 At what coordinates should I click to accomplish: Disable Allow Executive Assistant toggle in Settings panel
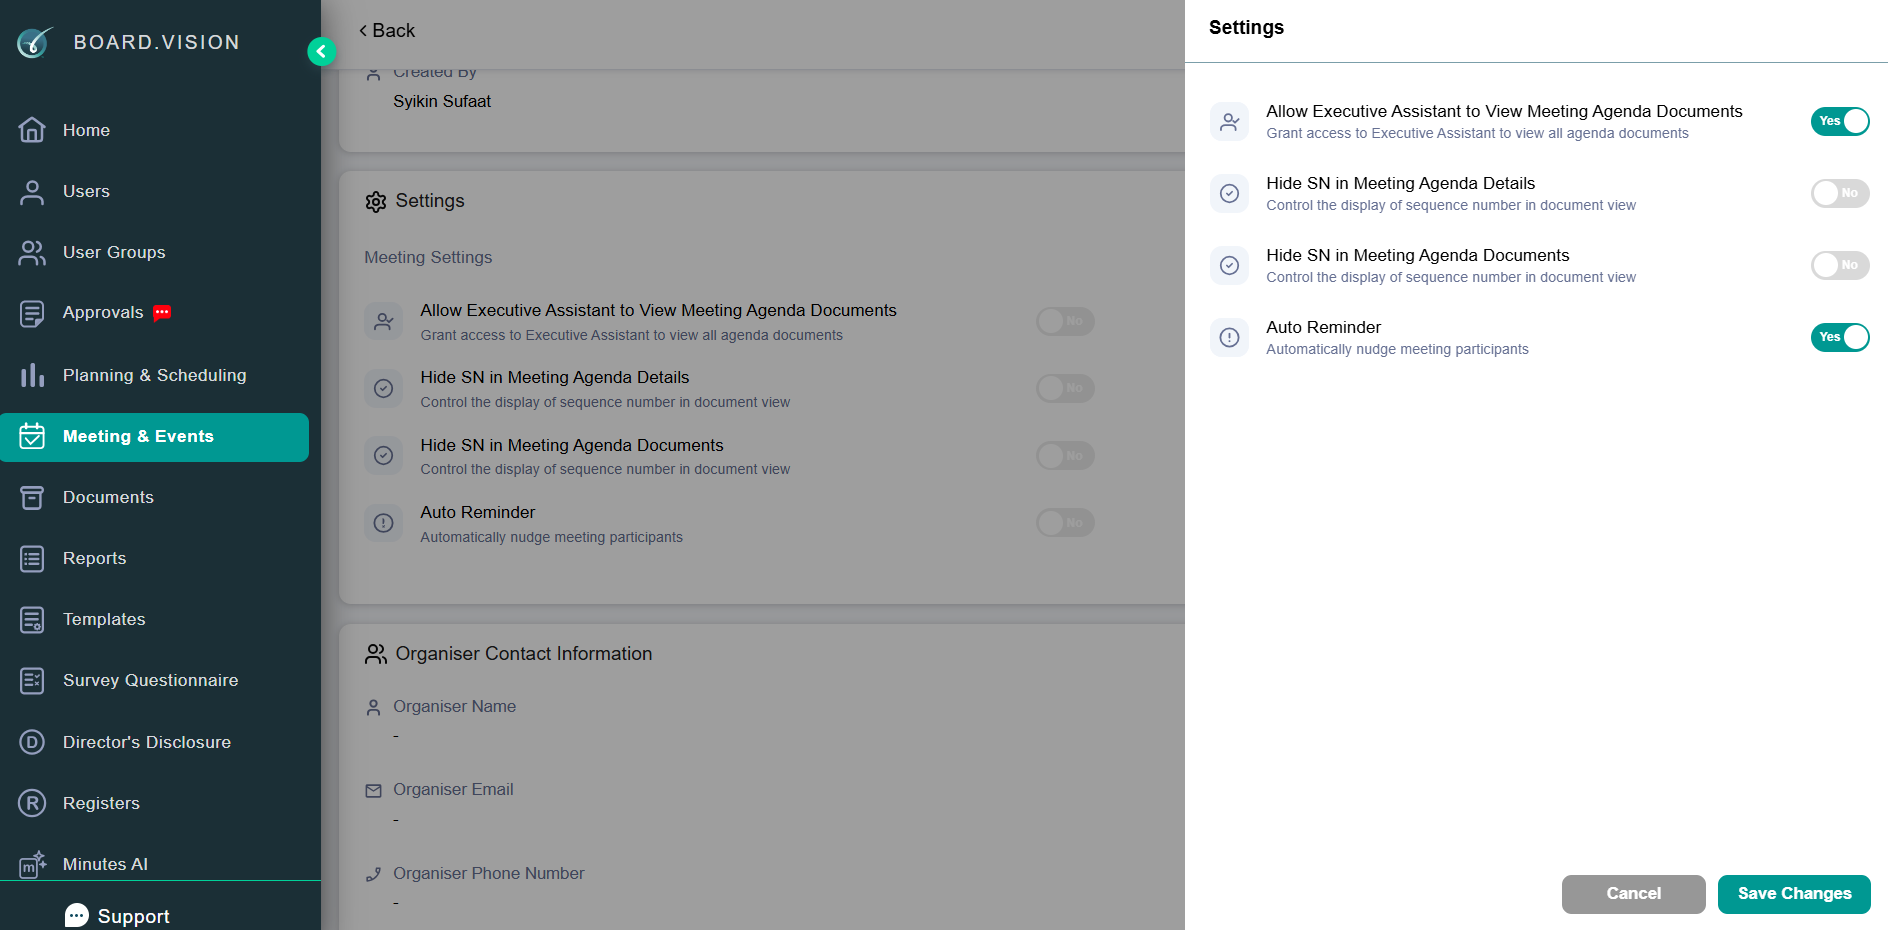pyautogui.click(x=1840, y=121)
